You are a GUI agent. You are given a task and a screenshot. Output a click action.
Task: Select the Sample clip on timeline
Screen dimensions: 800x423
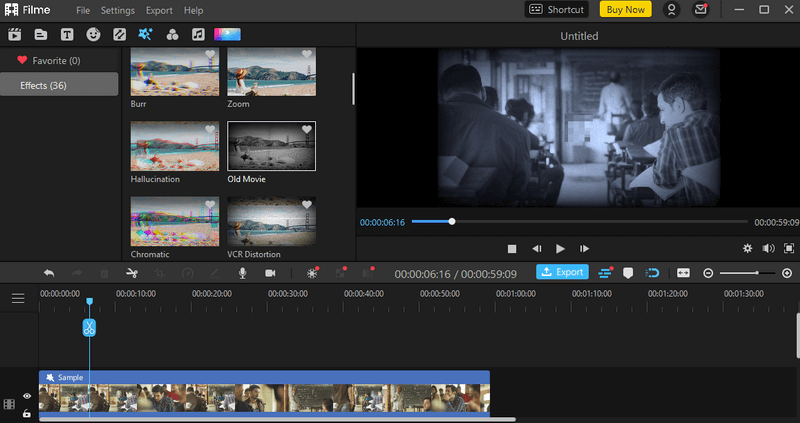click(x=264, y=392)
